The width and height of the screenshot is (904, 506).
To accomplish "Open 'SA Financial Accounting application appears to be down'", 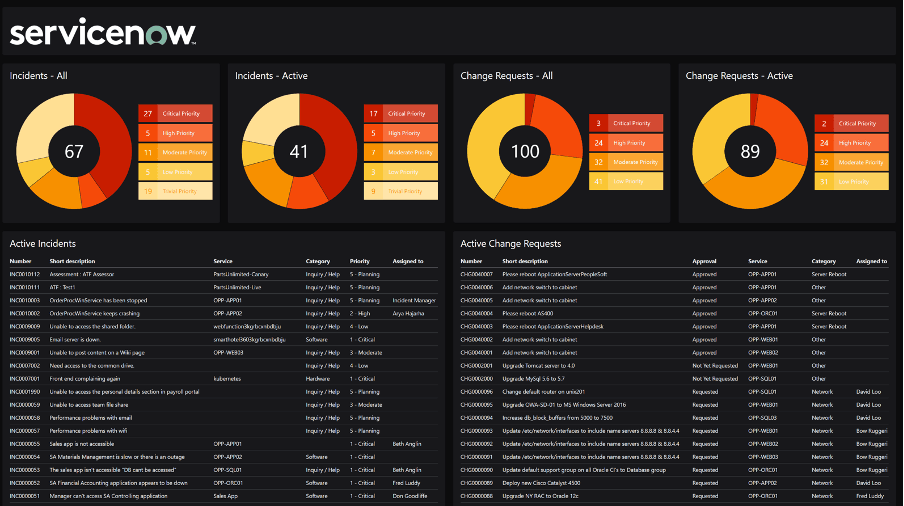I will 118,483.
